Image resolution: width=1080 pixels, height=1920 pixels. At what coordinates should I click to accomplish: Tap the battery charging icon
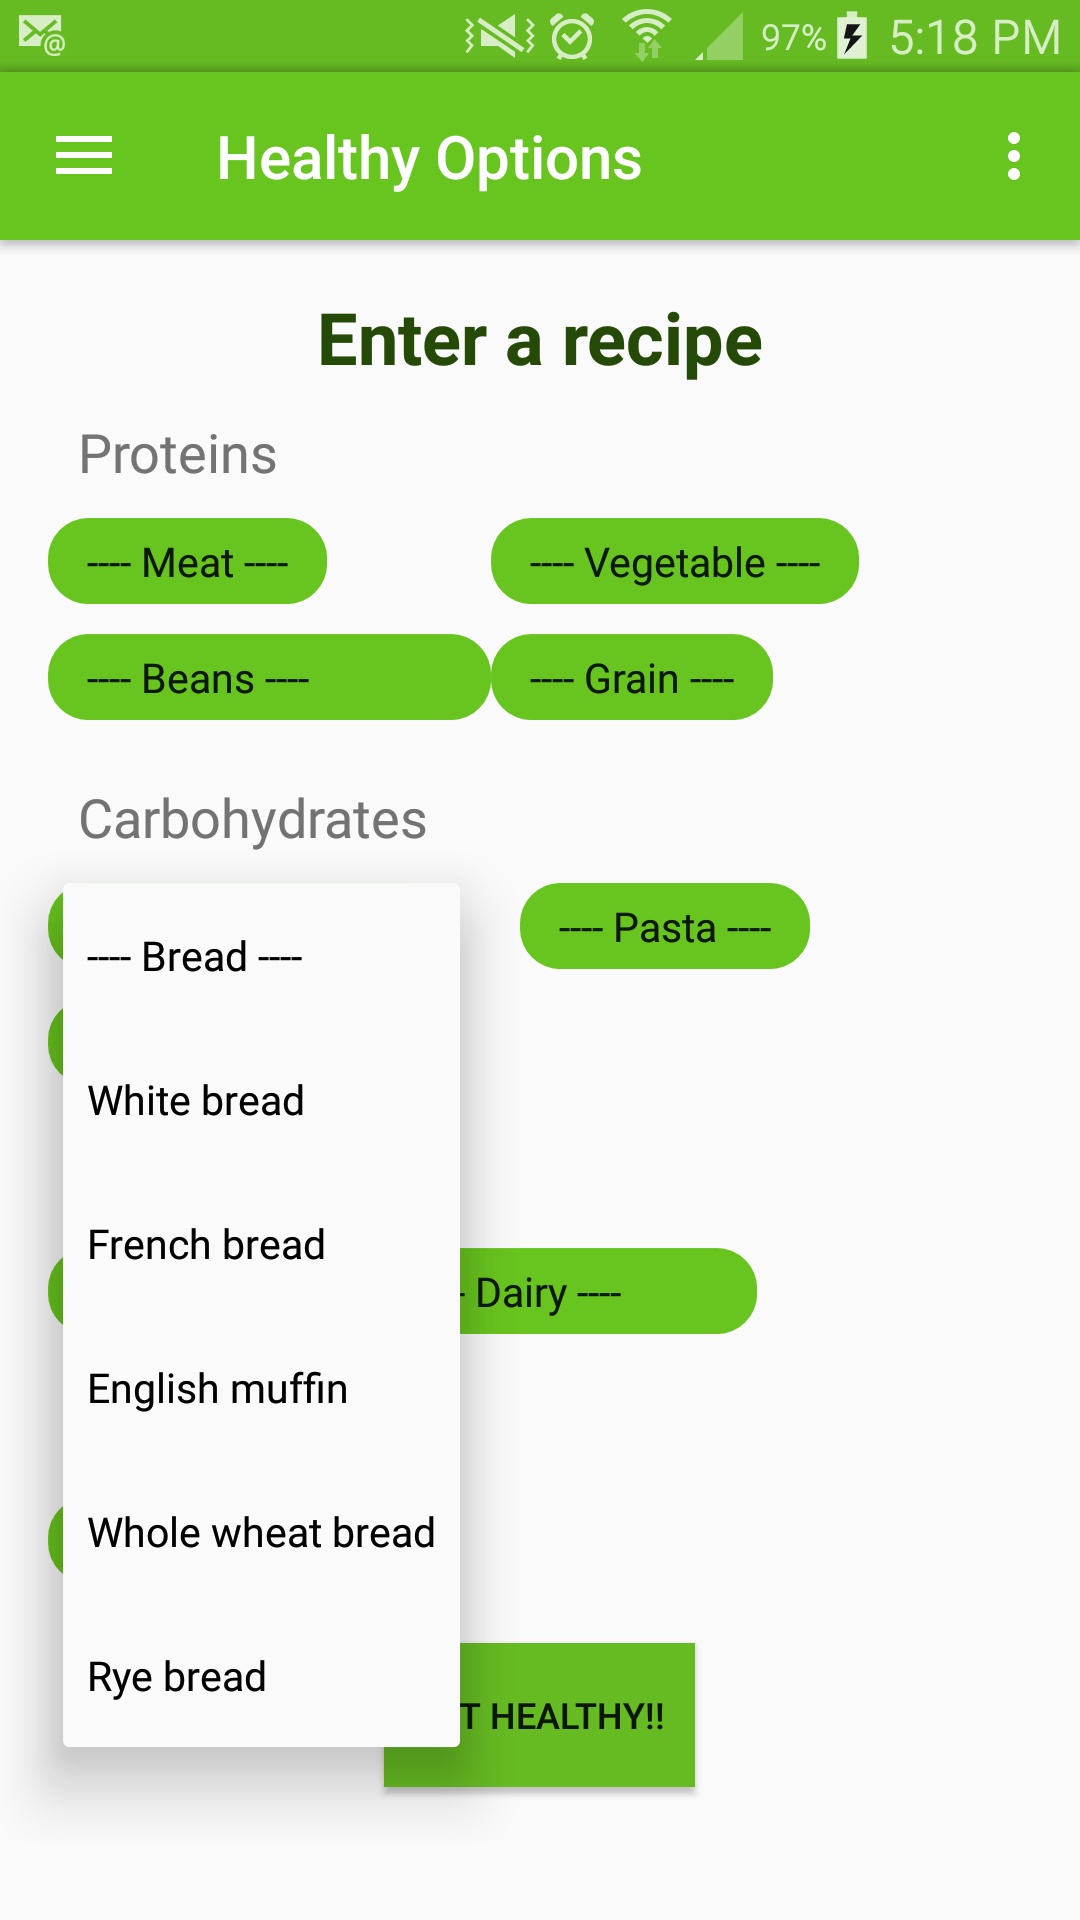click(852, 36)
